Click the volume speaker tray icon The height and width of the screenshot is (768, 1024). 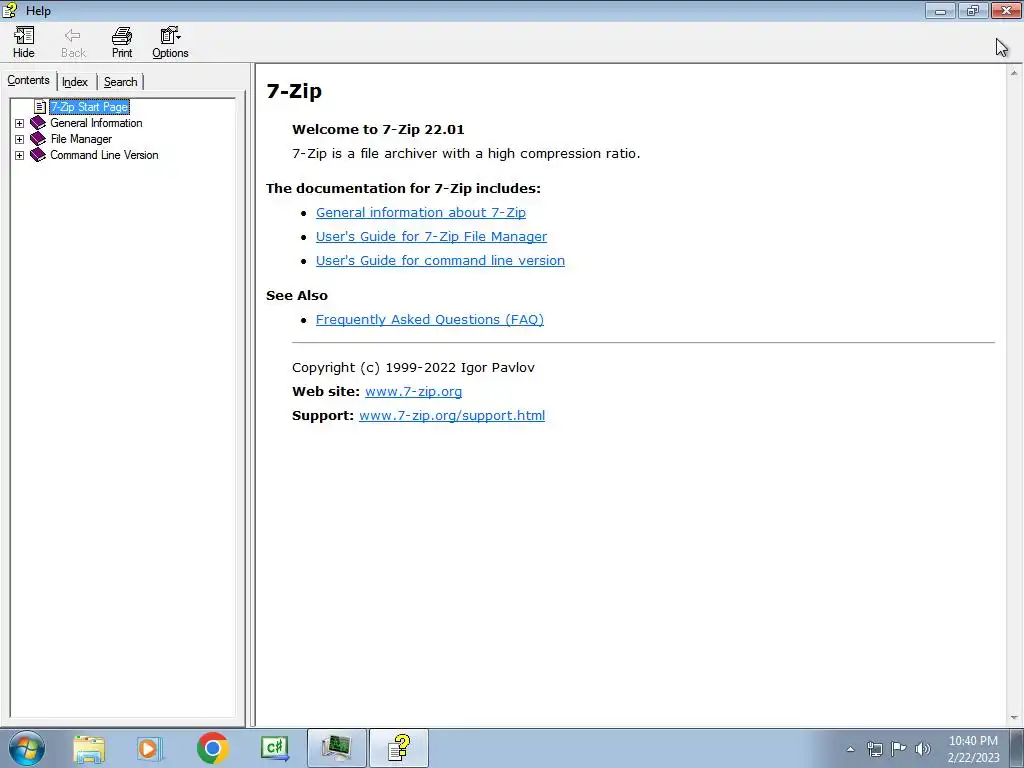coord(923,749)
